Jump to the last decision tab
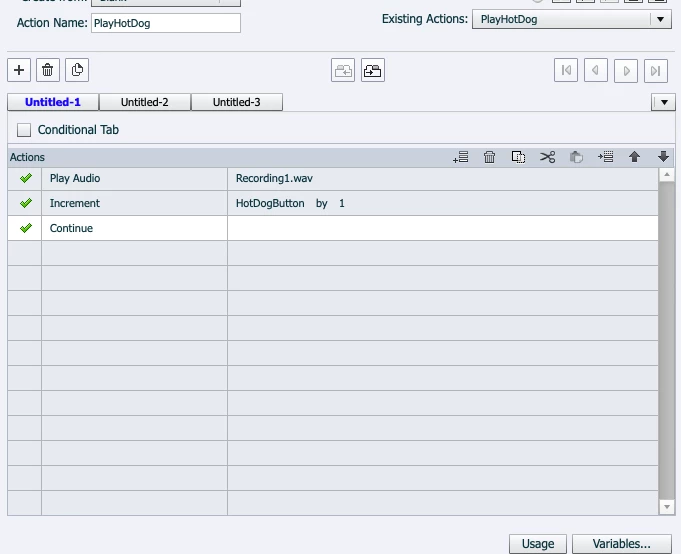This screenshot has width=681, height=554. 655,70
